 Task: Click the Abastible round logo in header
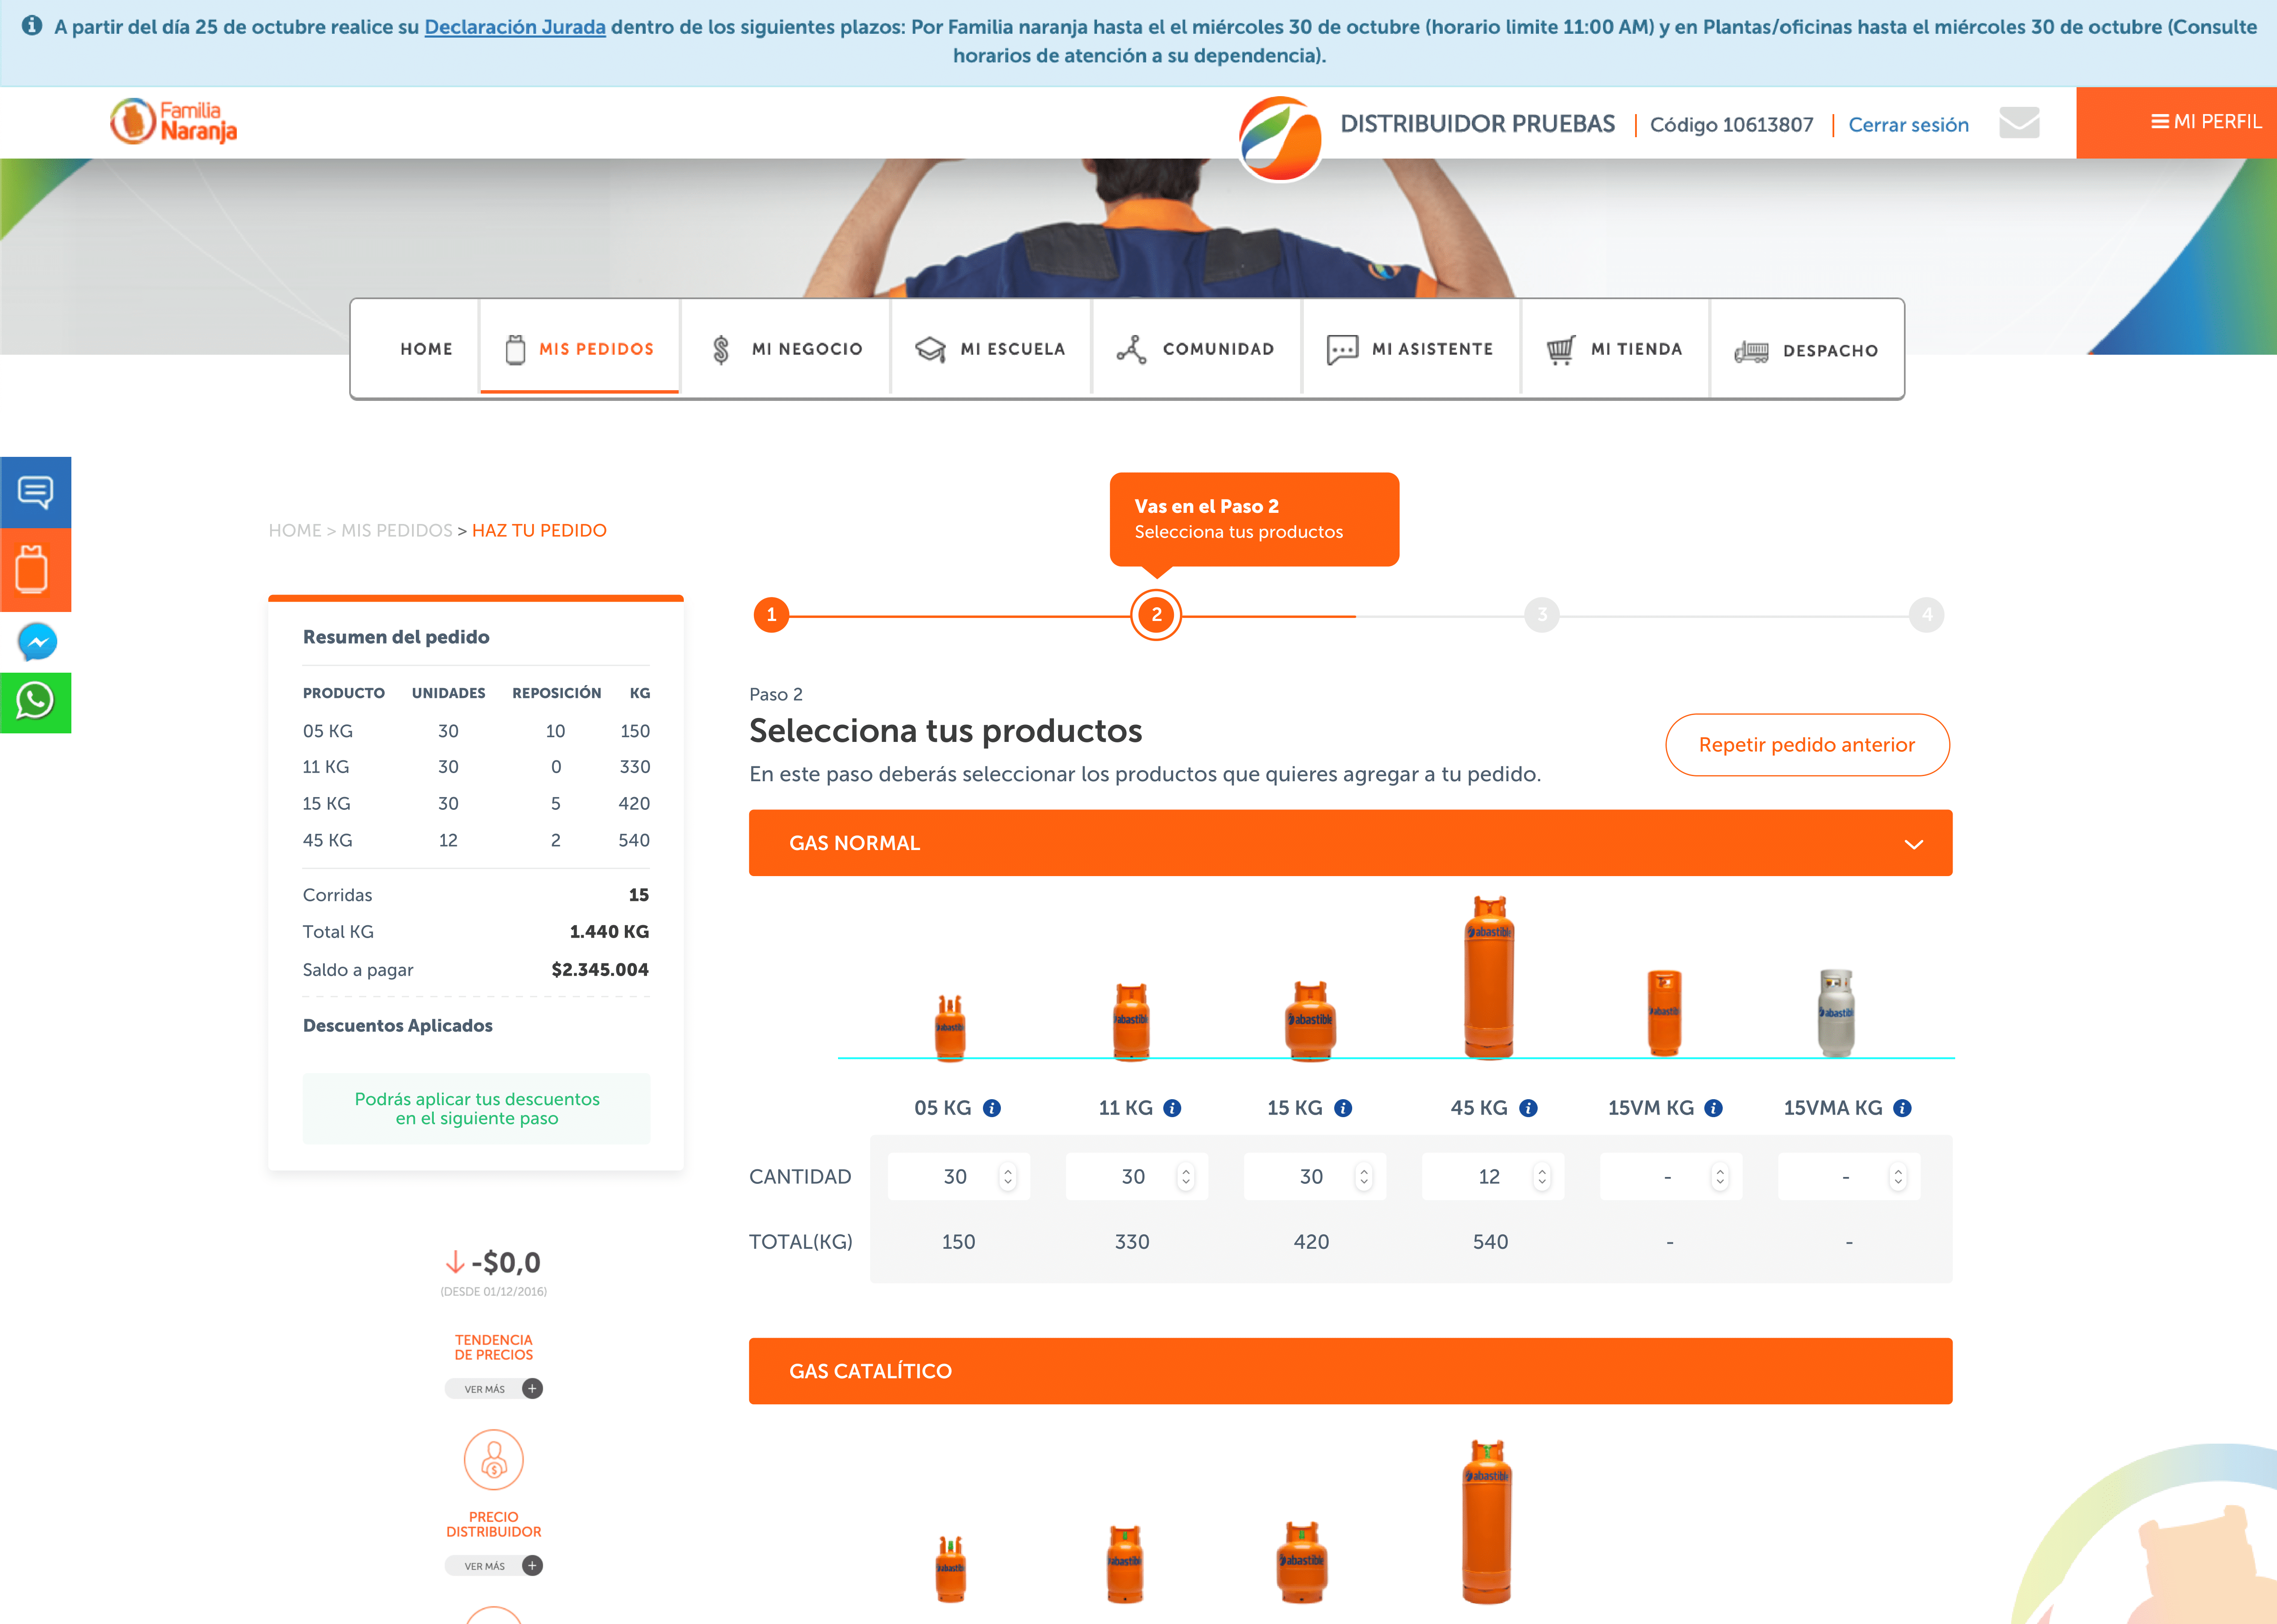(1280, 139)
